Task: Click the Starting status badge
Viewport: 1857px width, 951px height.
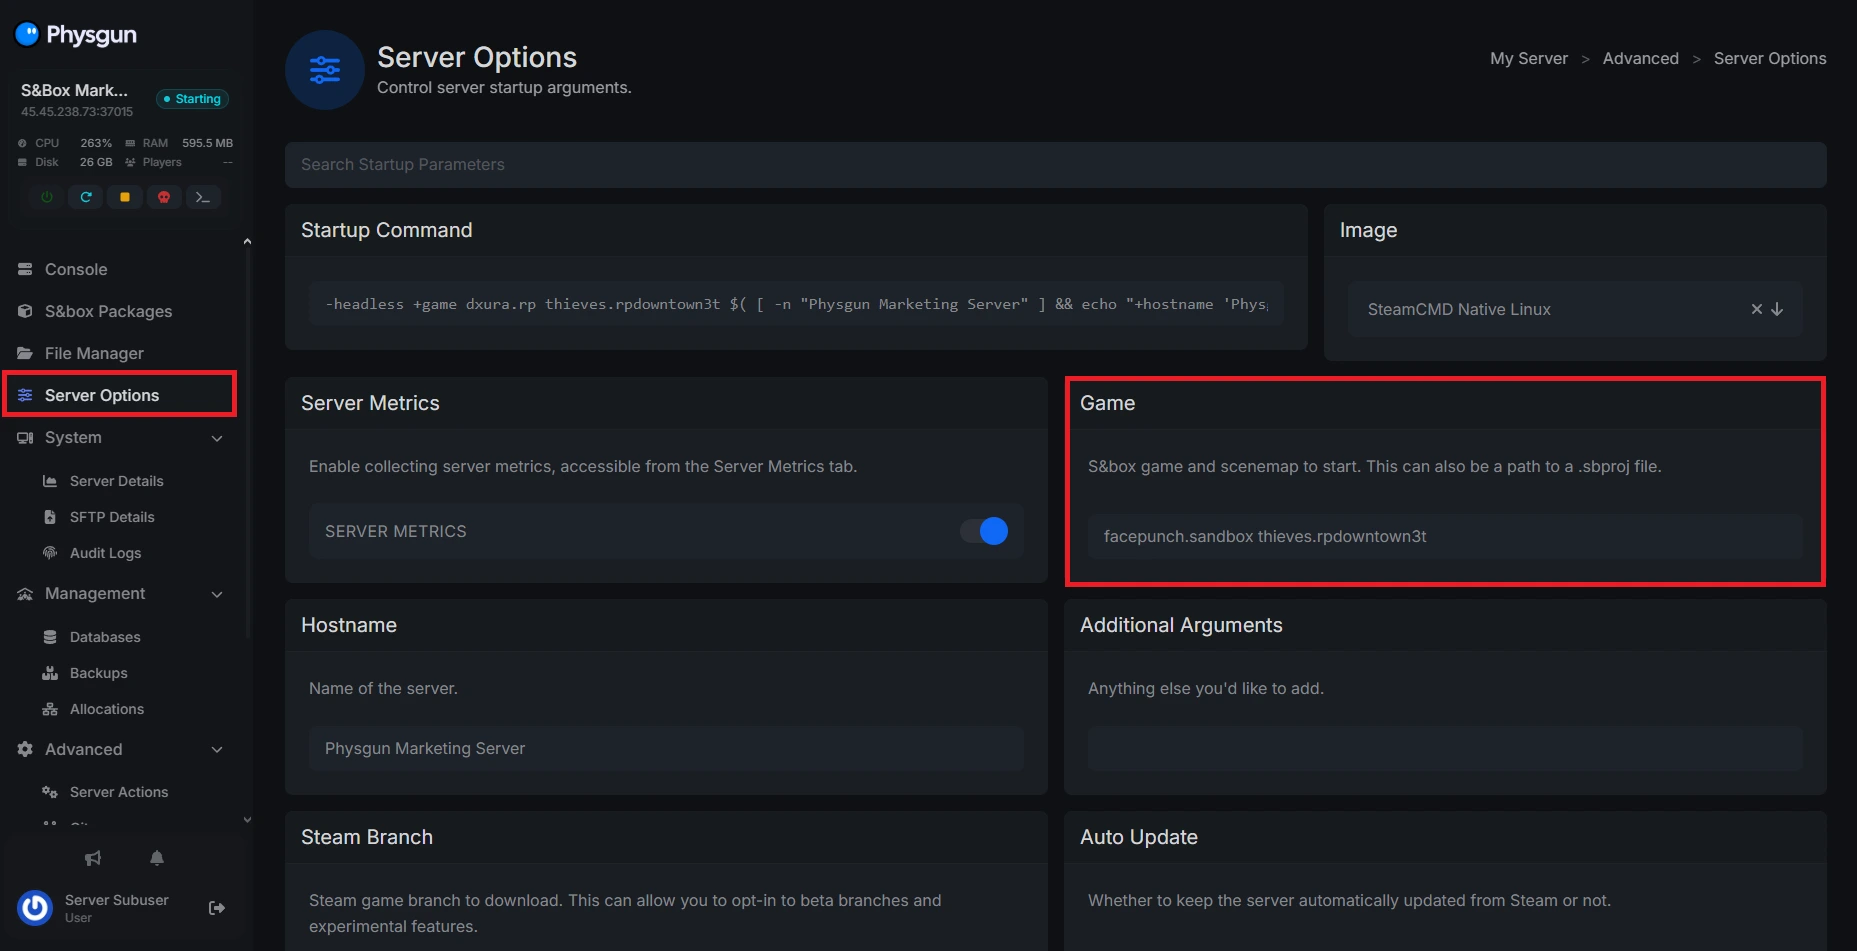Action: (x=192, y=99)
